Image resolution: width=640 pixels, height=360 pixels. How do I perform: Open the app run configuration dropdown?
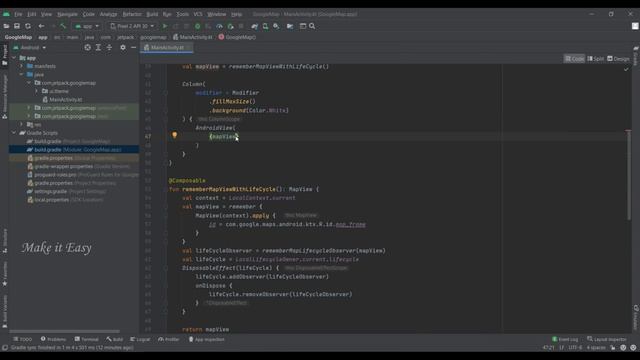(x=87, y=26)
